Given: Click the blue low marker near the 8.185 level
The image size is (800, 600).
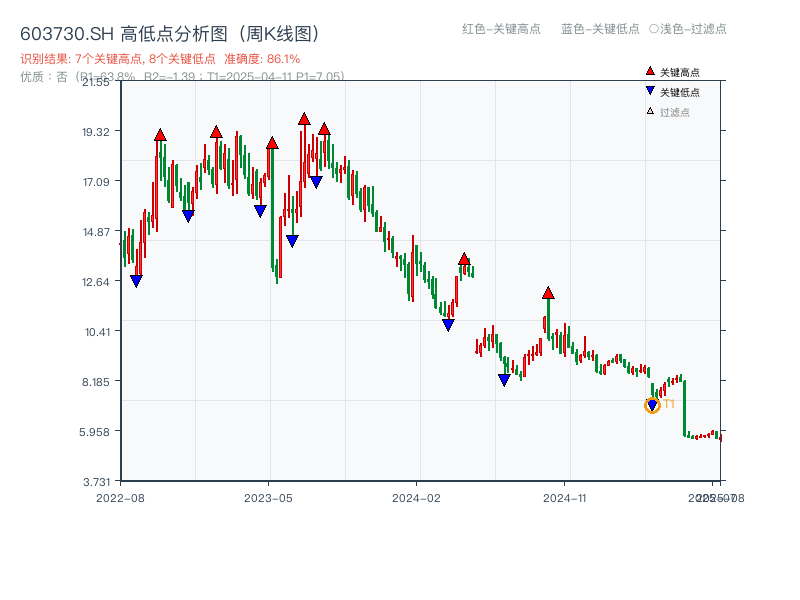Looking at the screenshot, I should (x=504, y=379).
